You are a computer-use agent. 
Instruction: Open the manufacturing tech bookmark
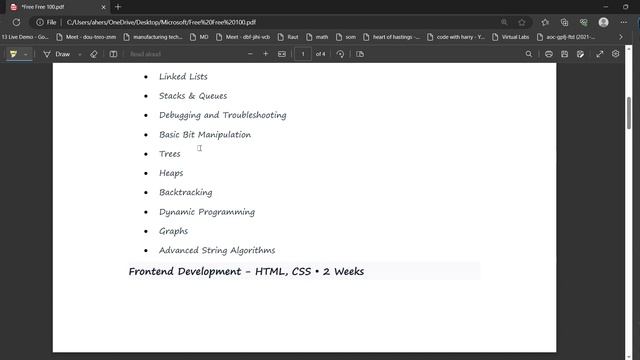[x=153, y=37]
